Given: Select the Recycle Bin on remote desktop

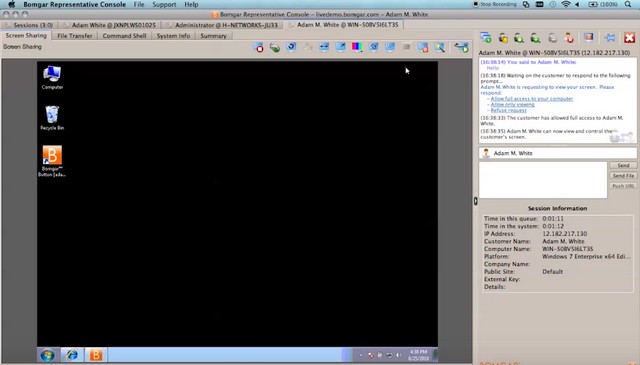Looking at the screenshot, I should (52, 118).
